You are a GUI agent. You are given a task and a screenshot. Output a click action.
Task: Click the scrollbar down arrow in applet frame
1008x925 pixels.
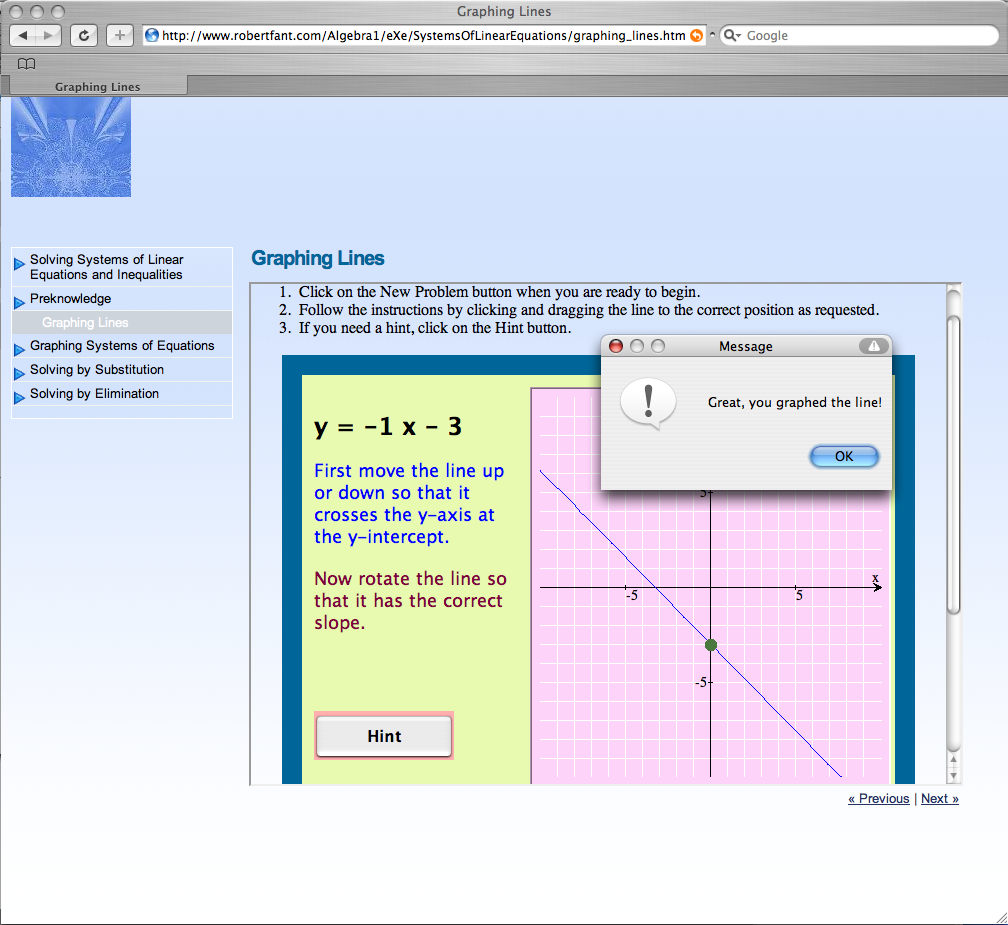click(x=954, y=776)
